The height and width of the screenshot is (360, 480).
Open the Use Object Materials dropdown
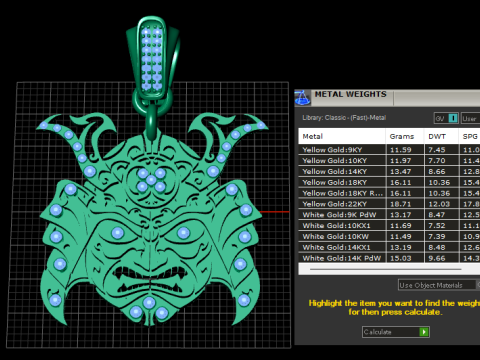coord(439,285)
